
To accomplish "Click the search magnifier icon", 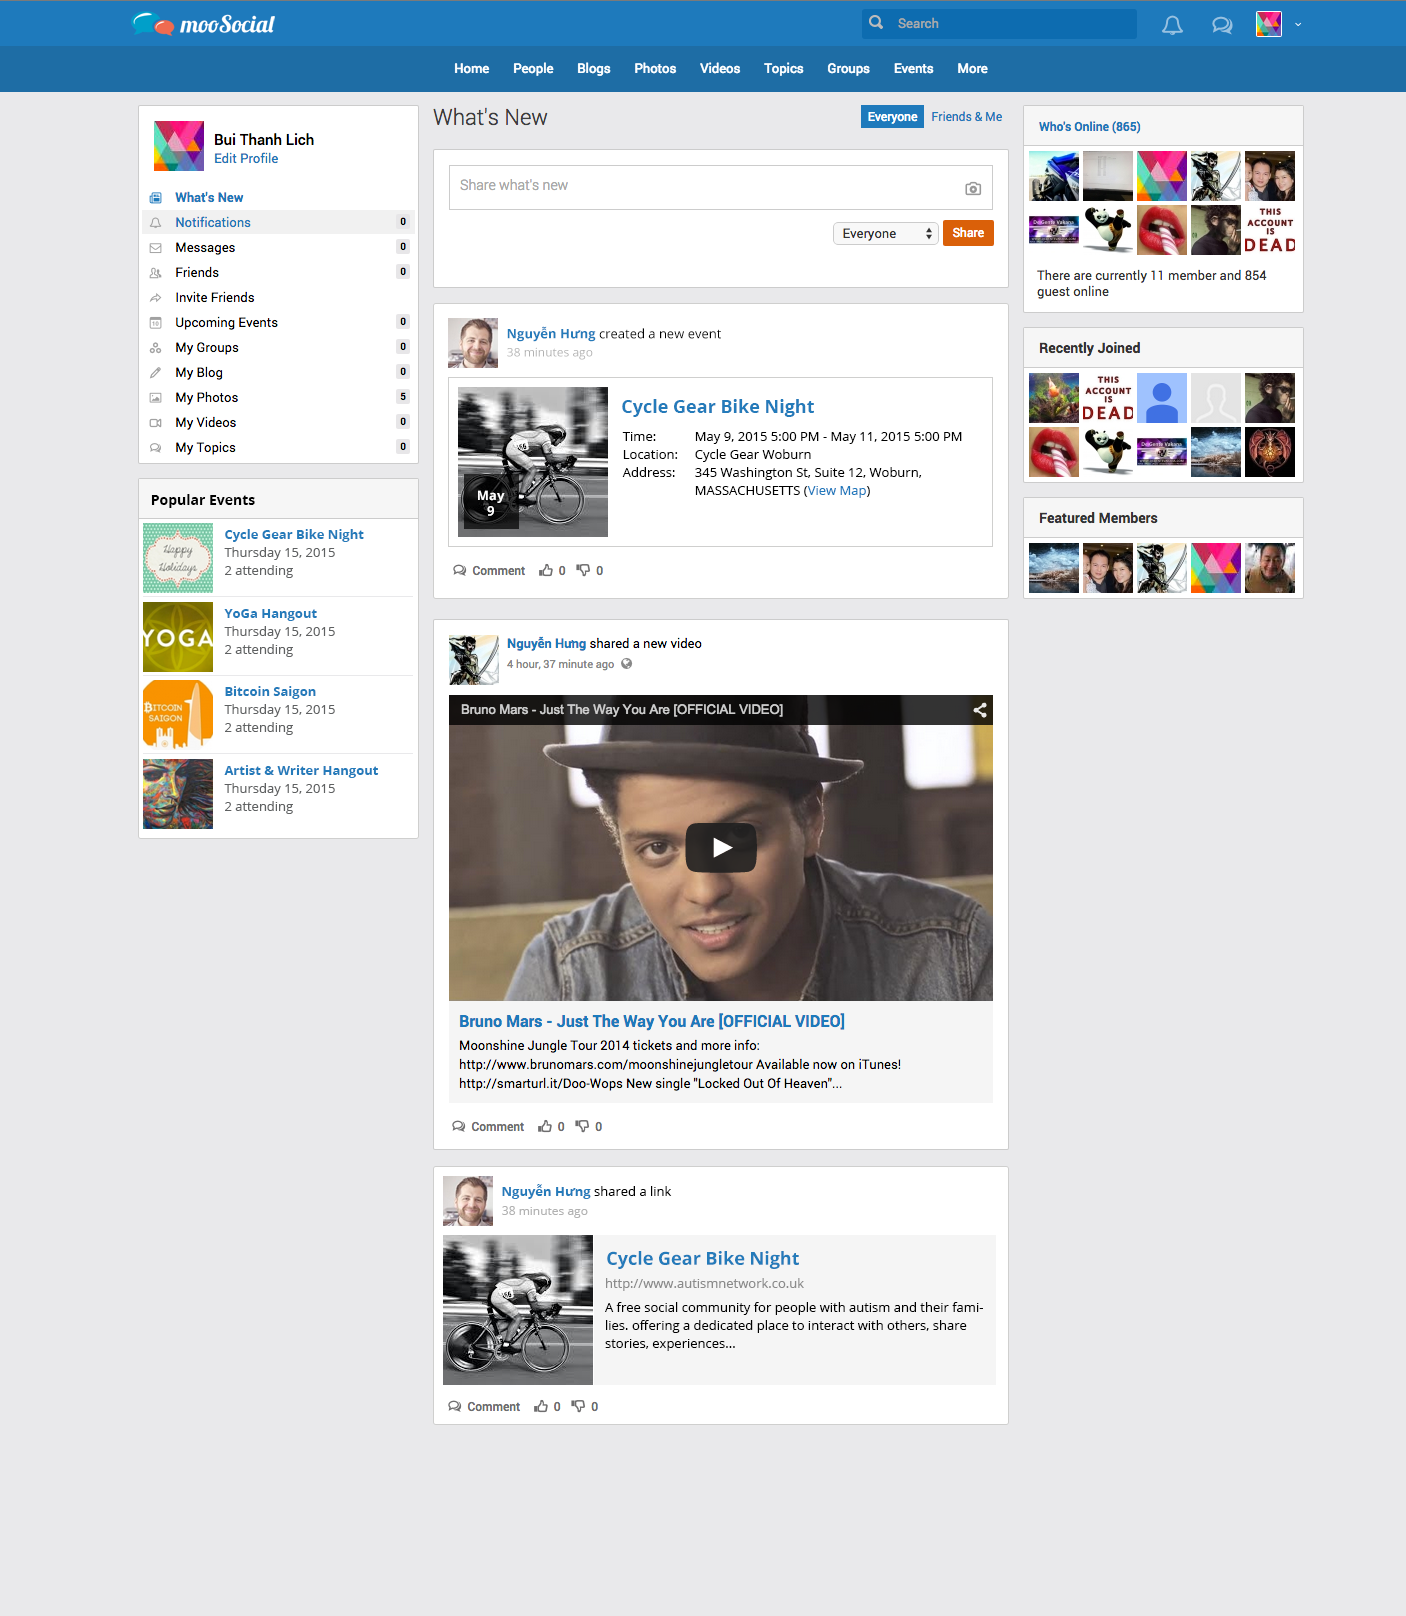I will point(876,23).
